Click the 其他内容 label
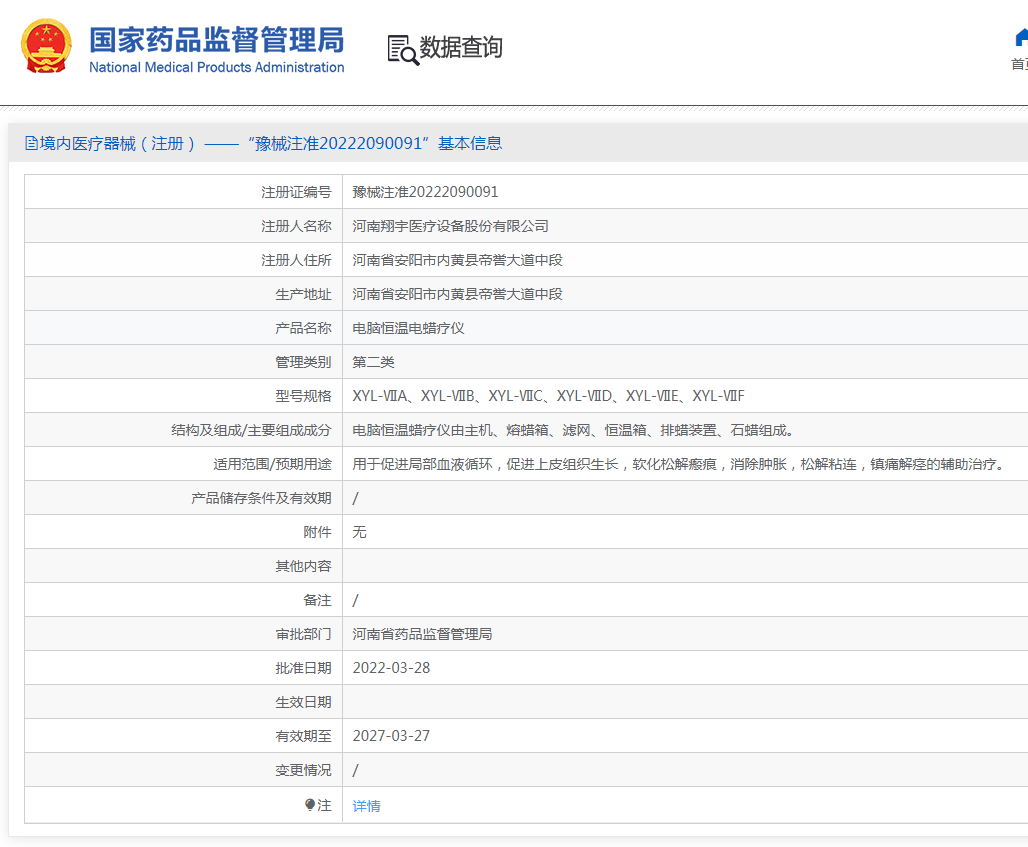Screen dimensions: 1028x847 [304, 566]
